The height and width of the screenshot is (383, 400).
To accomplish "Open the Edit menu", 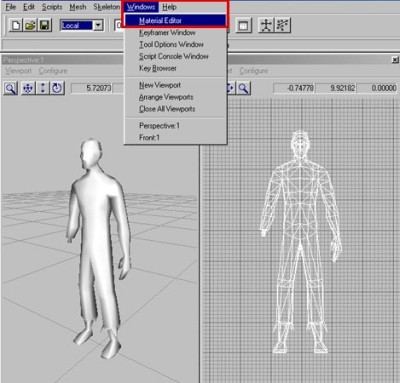I will (29, 7).
